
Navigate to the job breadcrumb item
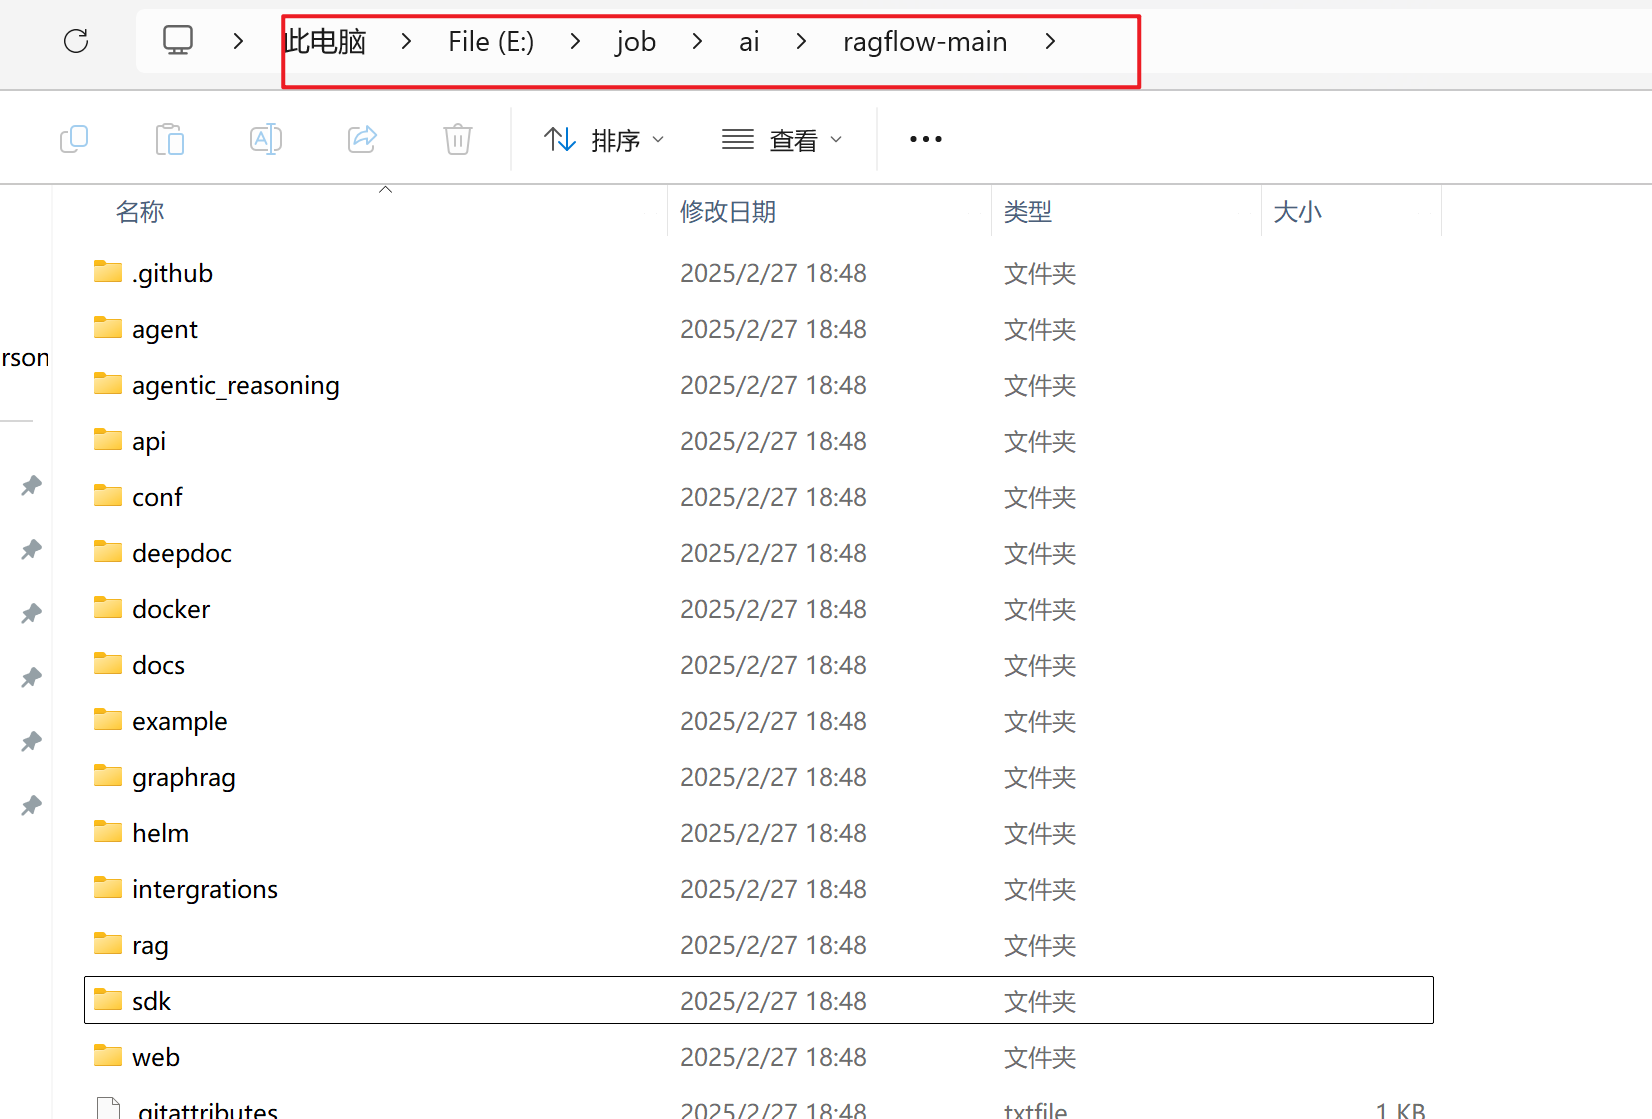click(x=636, y=41)
